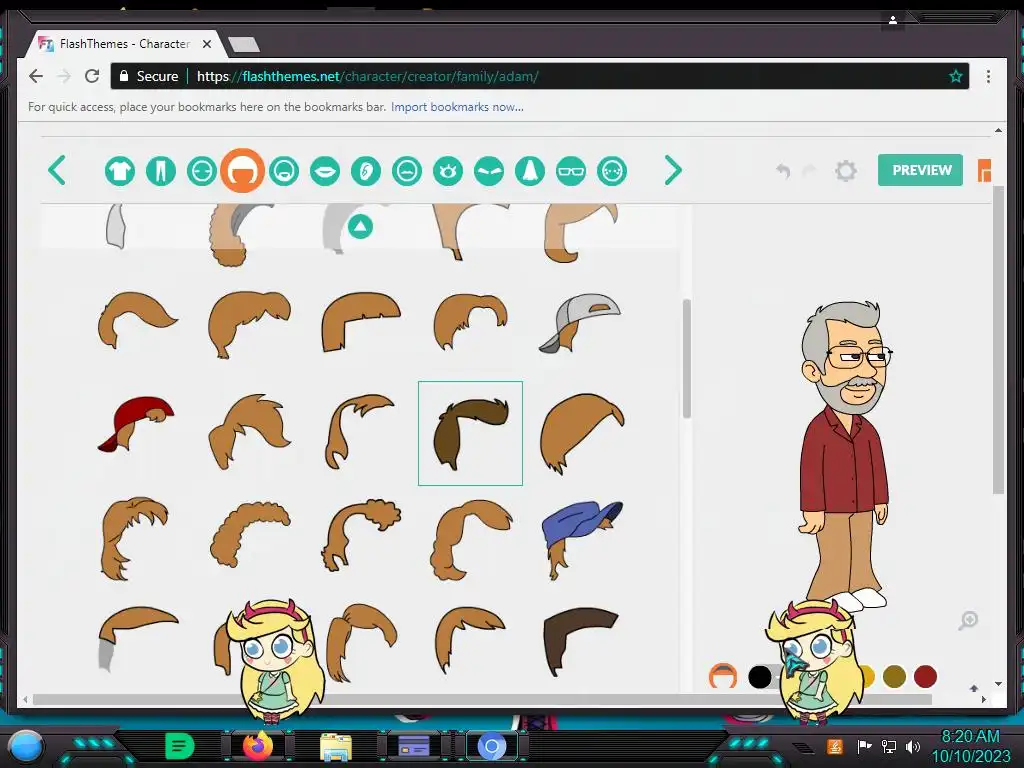Select the highlighted dark brown hairstyle
The height and width of the screenshot is (768, 1024).
pyautogui.click(x=470, y=433)
